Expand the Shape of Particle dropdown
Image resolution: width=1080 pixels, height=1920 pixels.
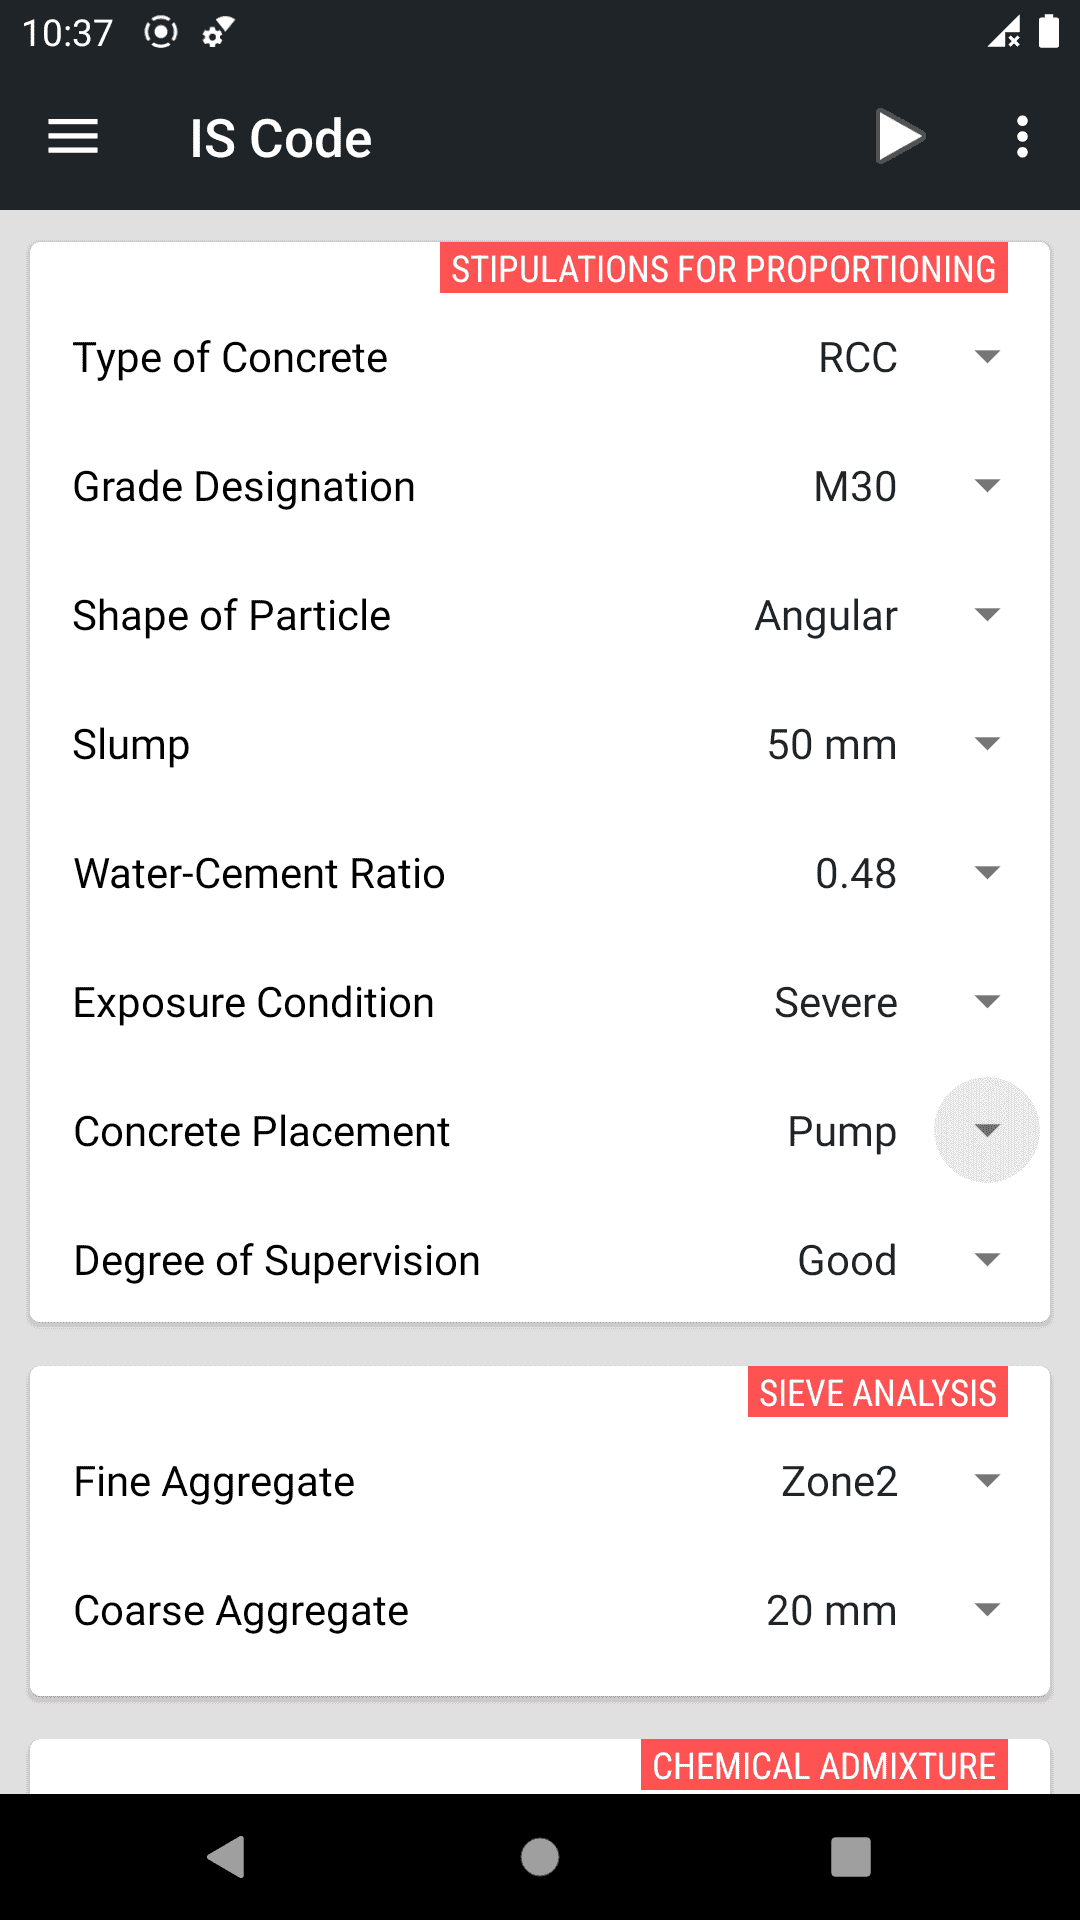click(x=986, y=615)
